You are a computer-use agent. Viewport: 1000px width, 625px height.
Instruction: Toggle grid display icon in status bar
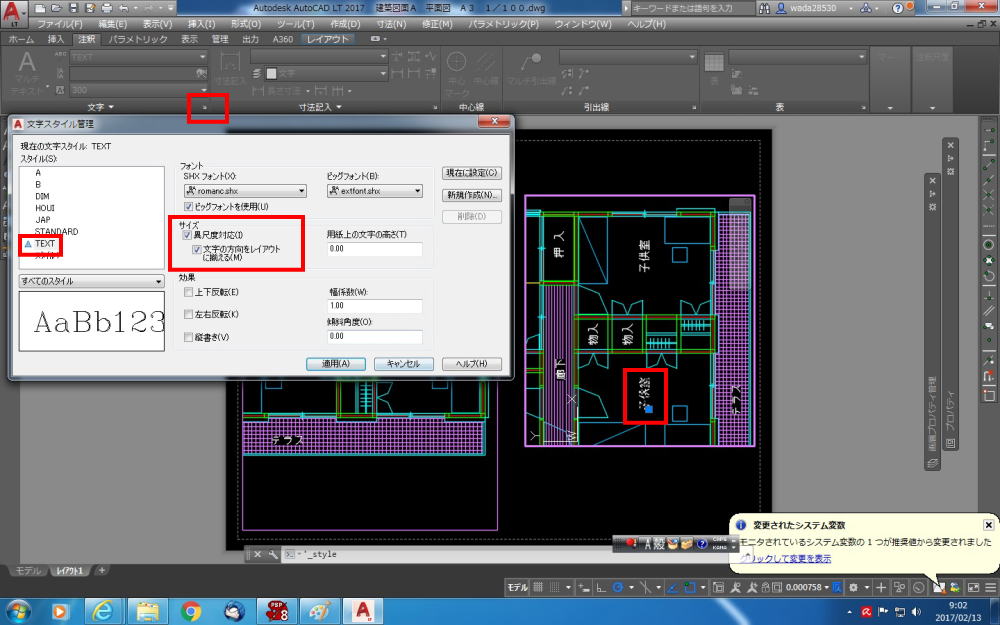pos(538,587)
